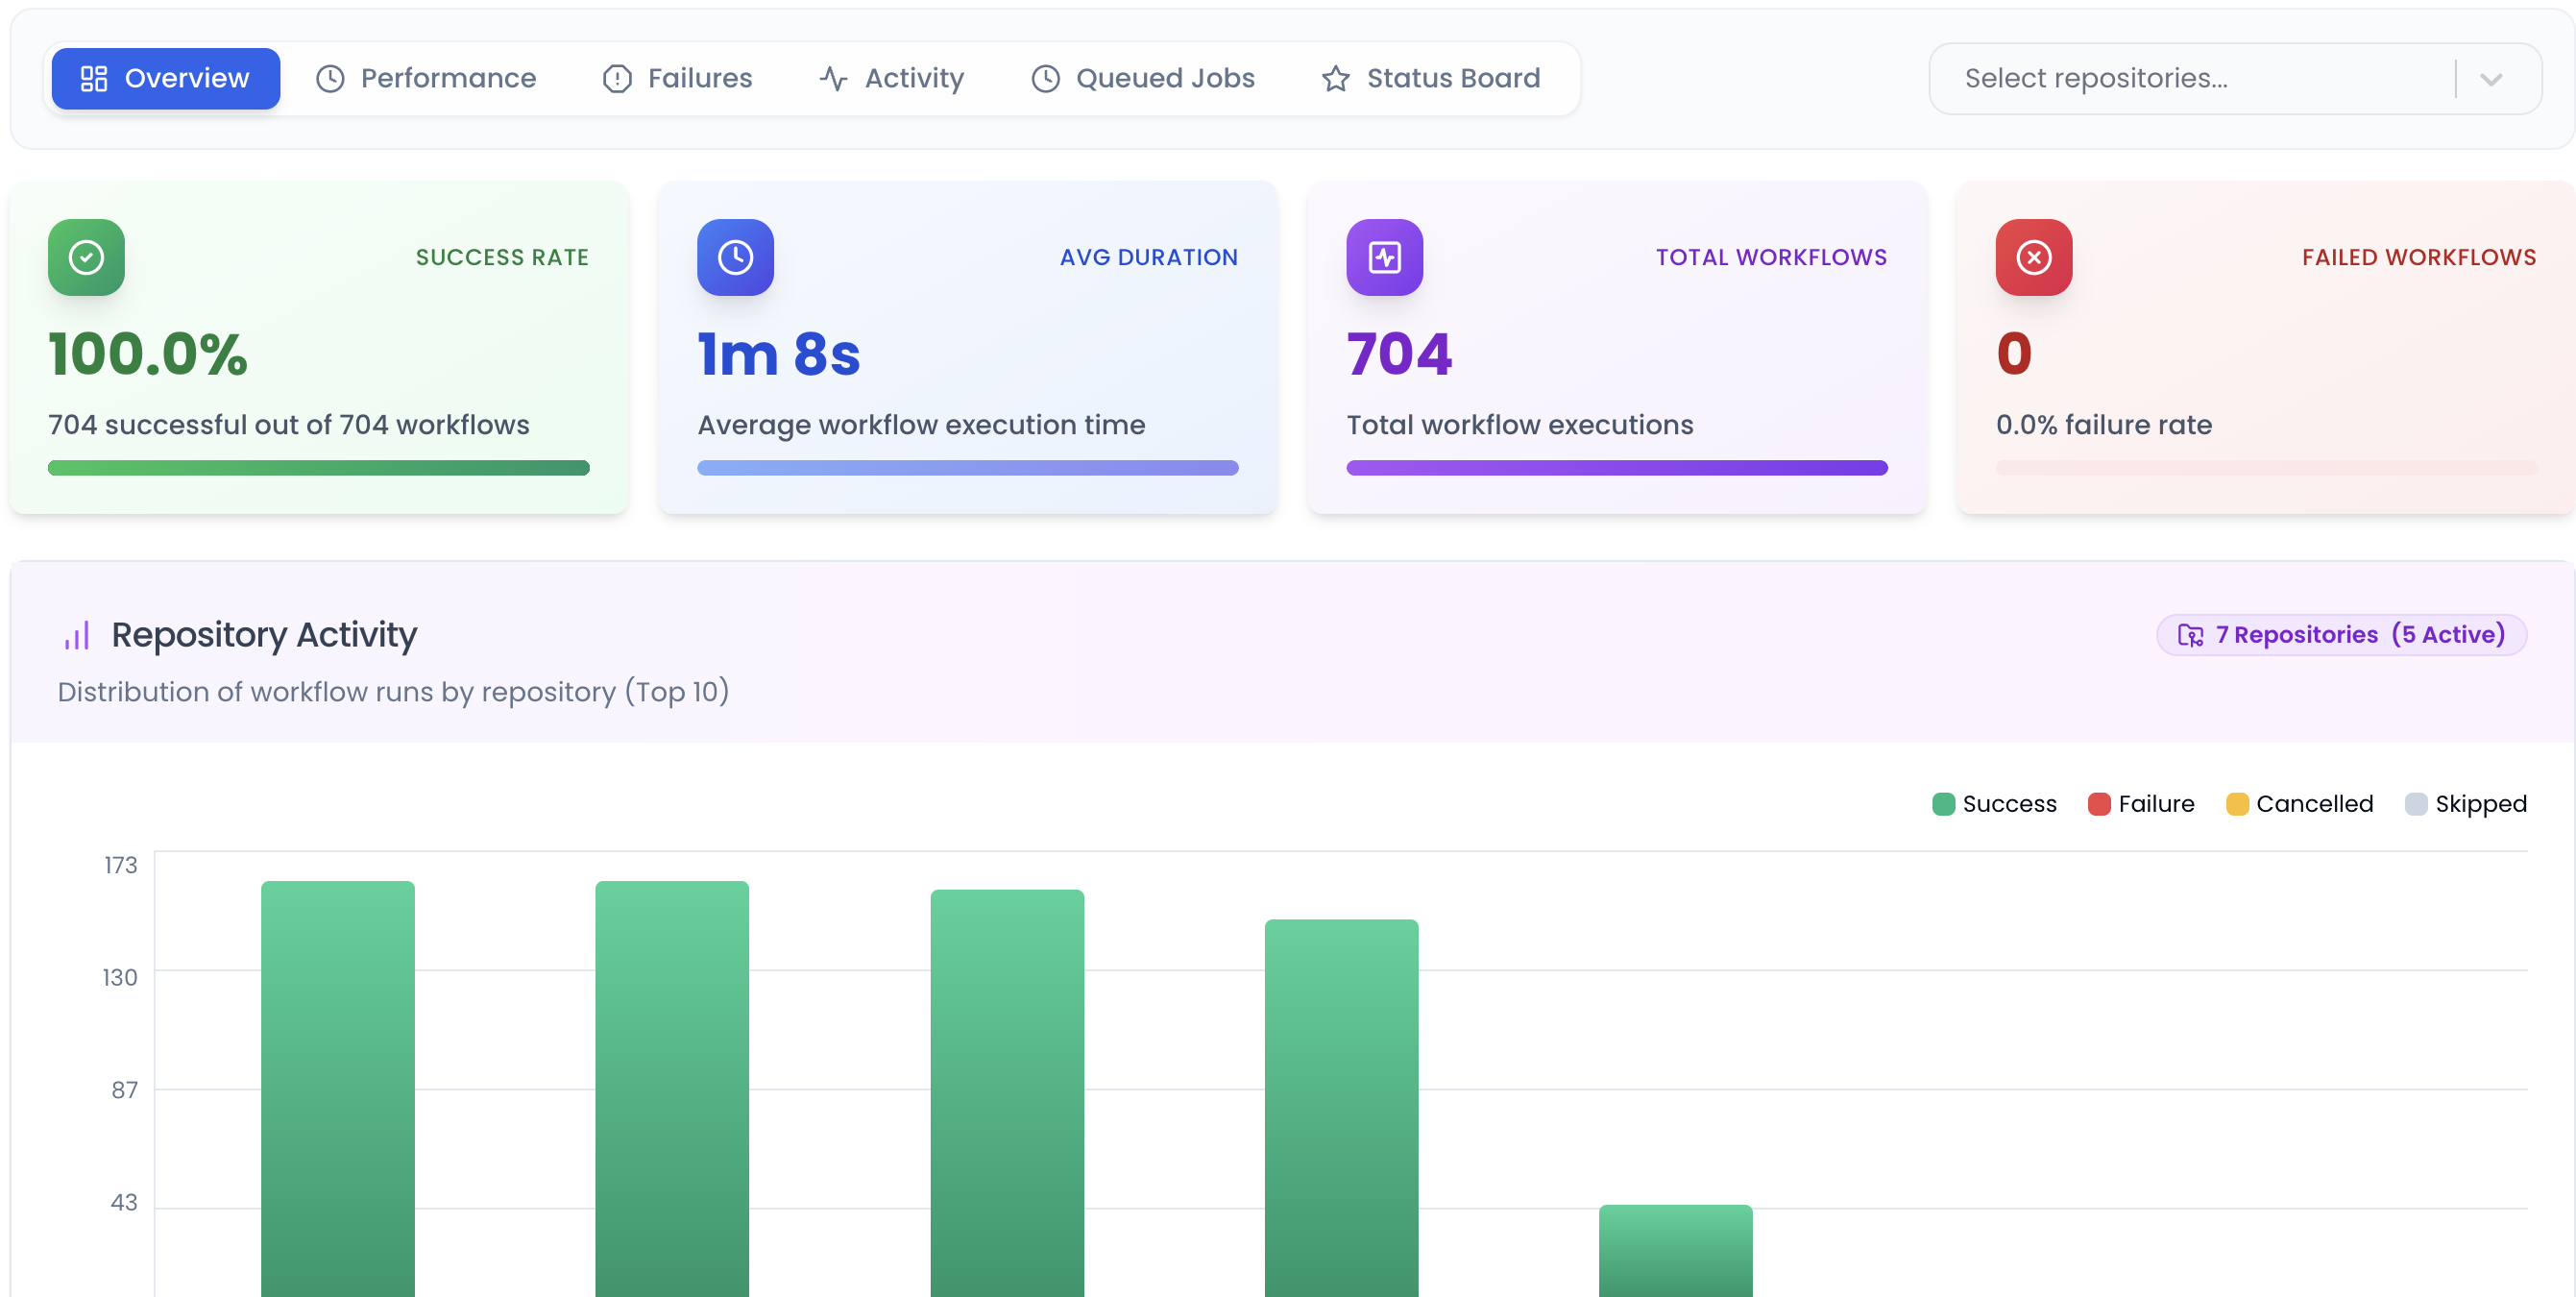Click blue clock icon on Avg Duration card

click(735, 257)
